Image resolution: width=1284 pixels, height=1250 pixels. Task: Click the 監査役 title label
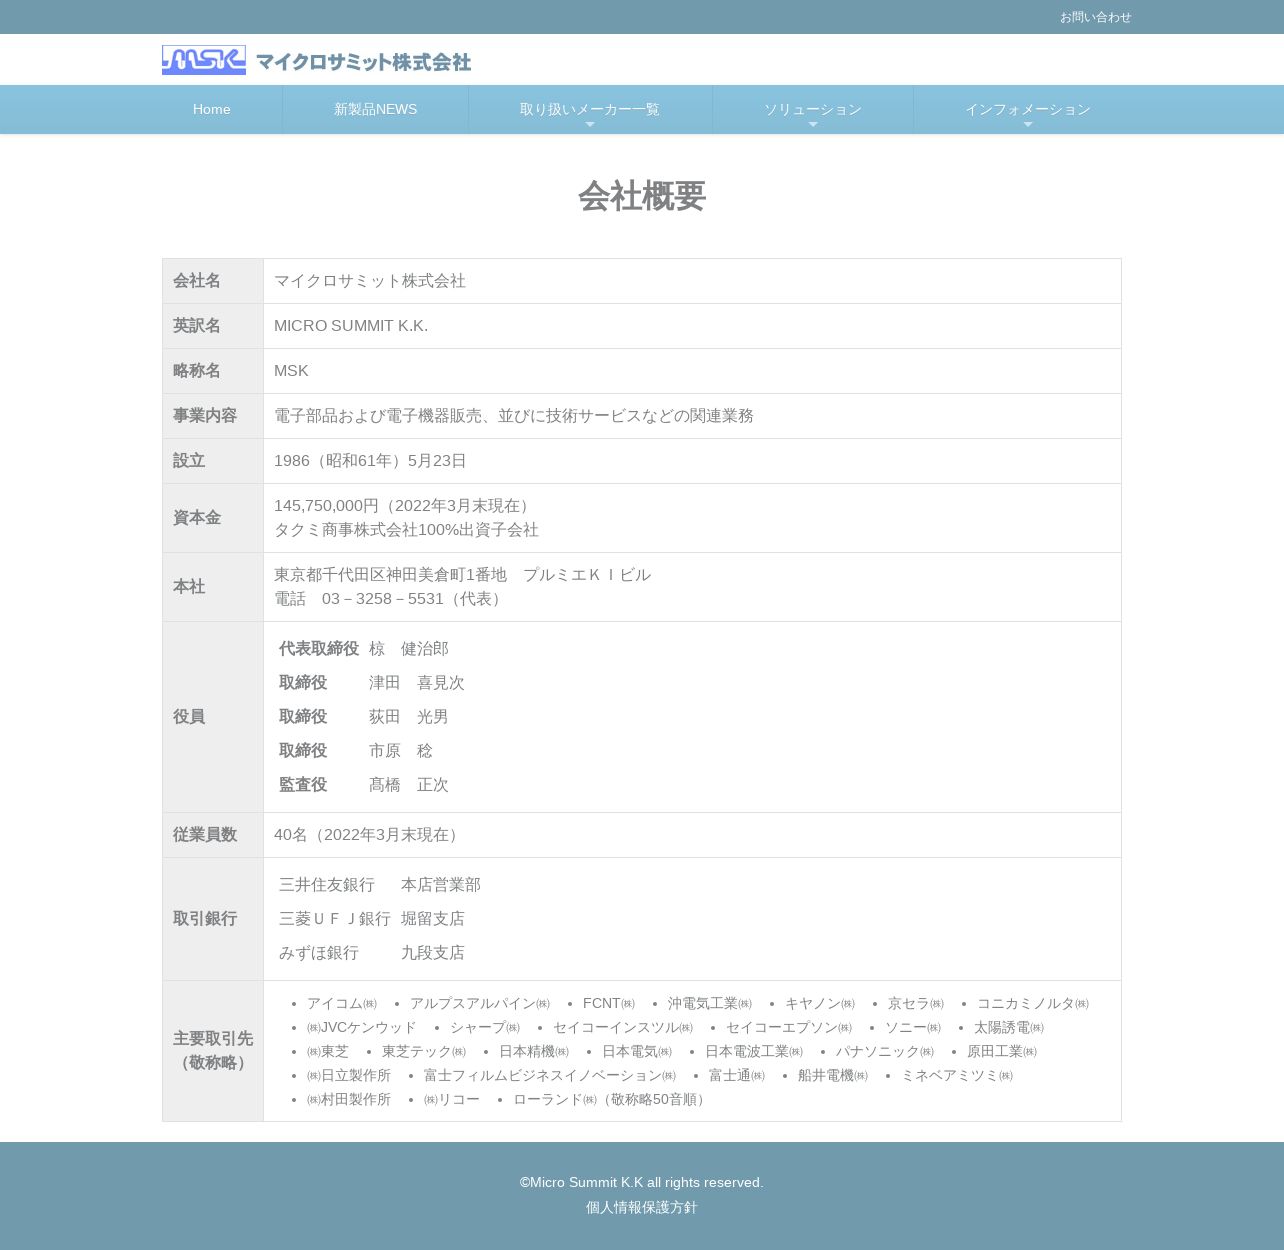[303, 785]
